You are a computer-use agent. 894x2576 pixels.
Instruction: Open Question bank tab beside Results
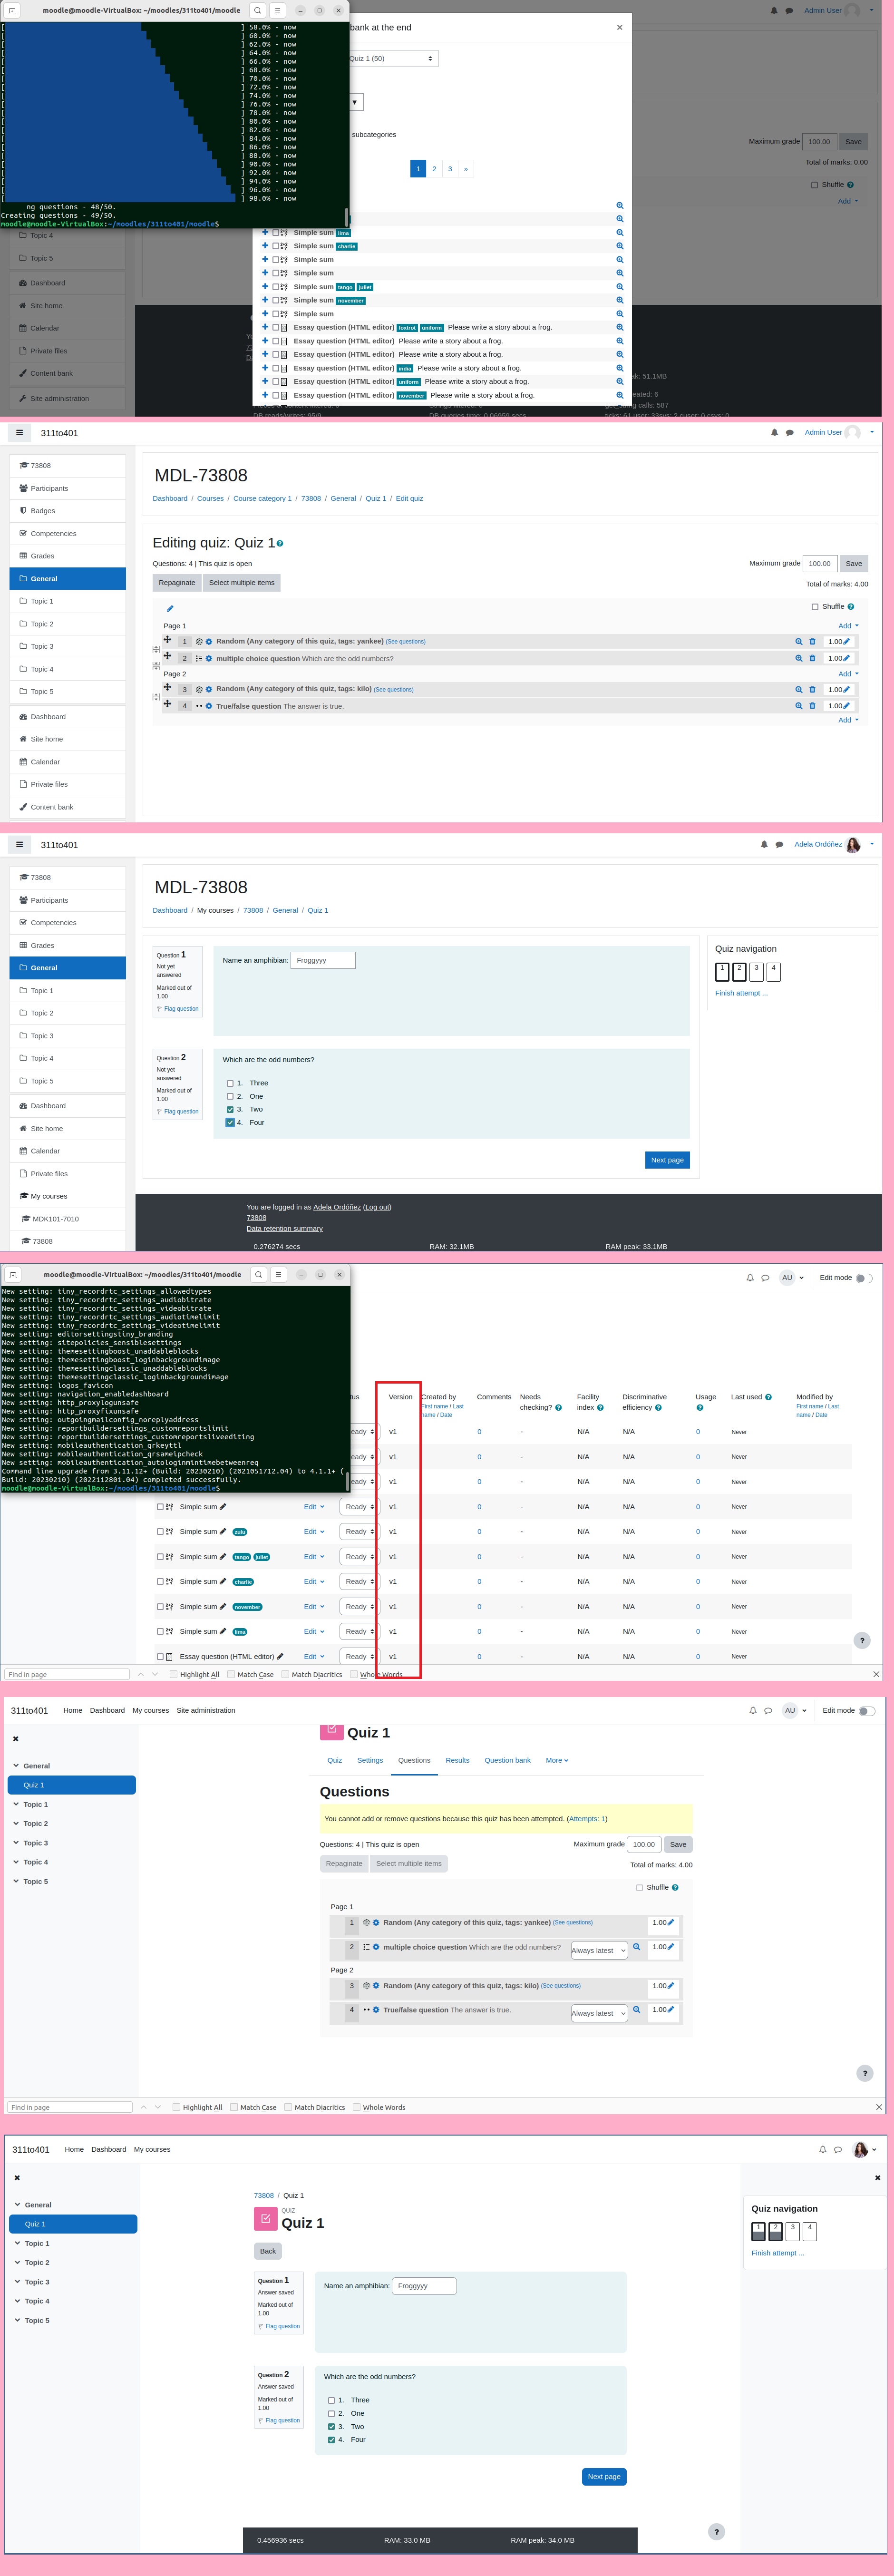507,1760
